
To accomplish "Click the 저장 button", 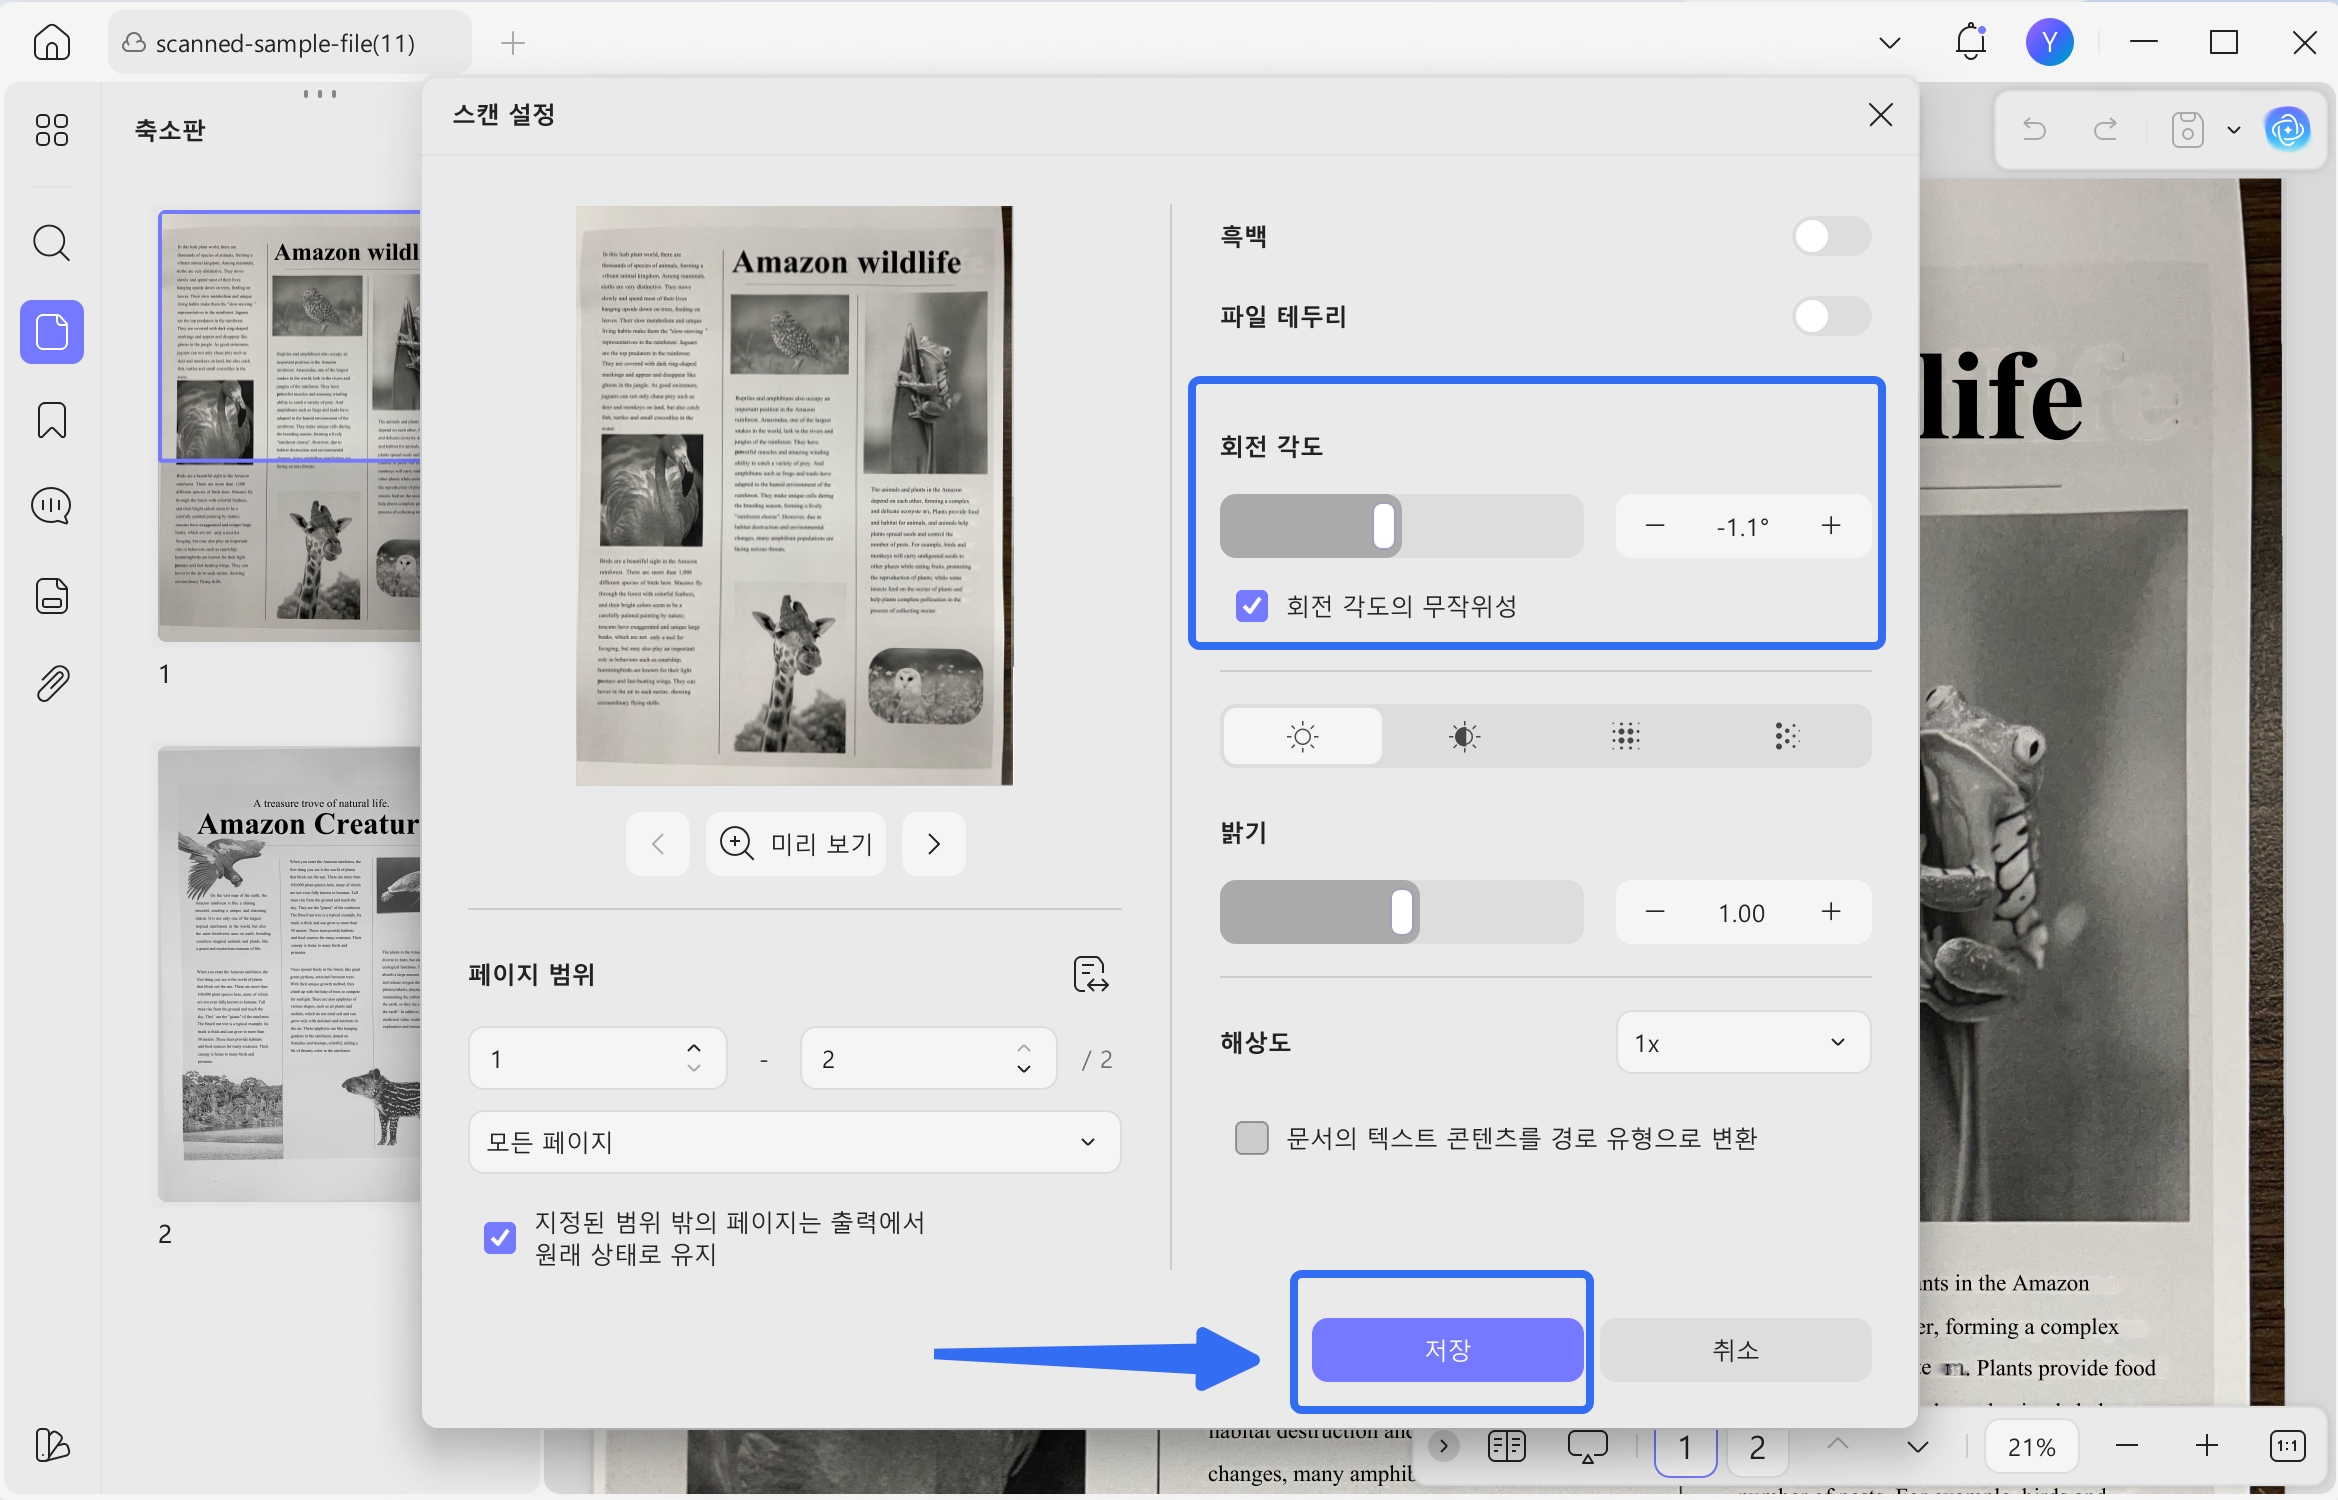I will [1447, 1350].
